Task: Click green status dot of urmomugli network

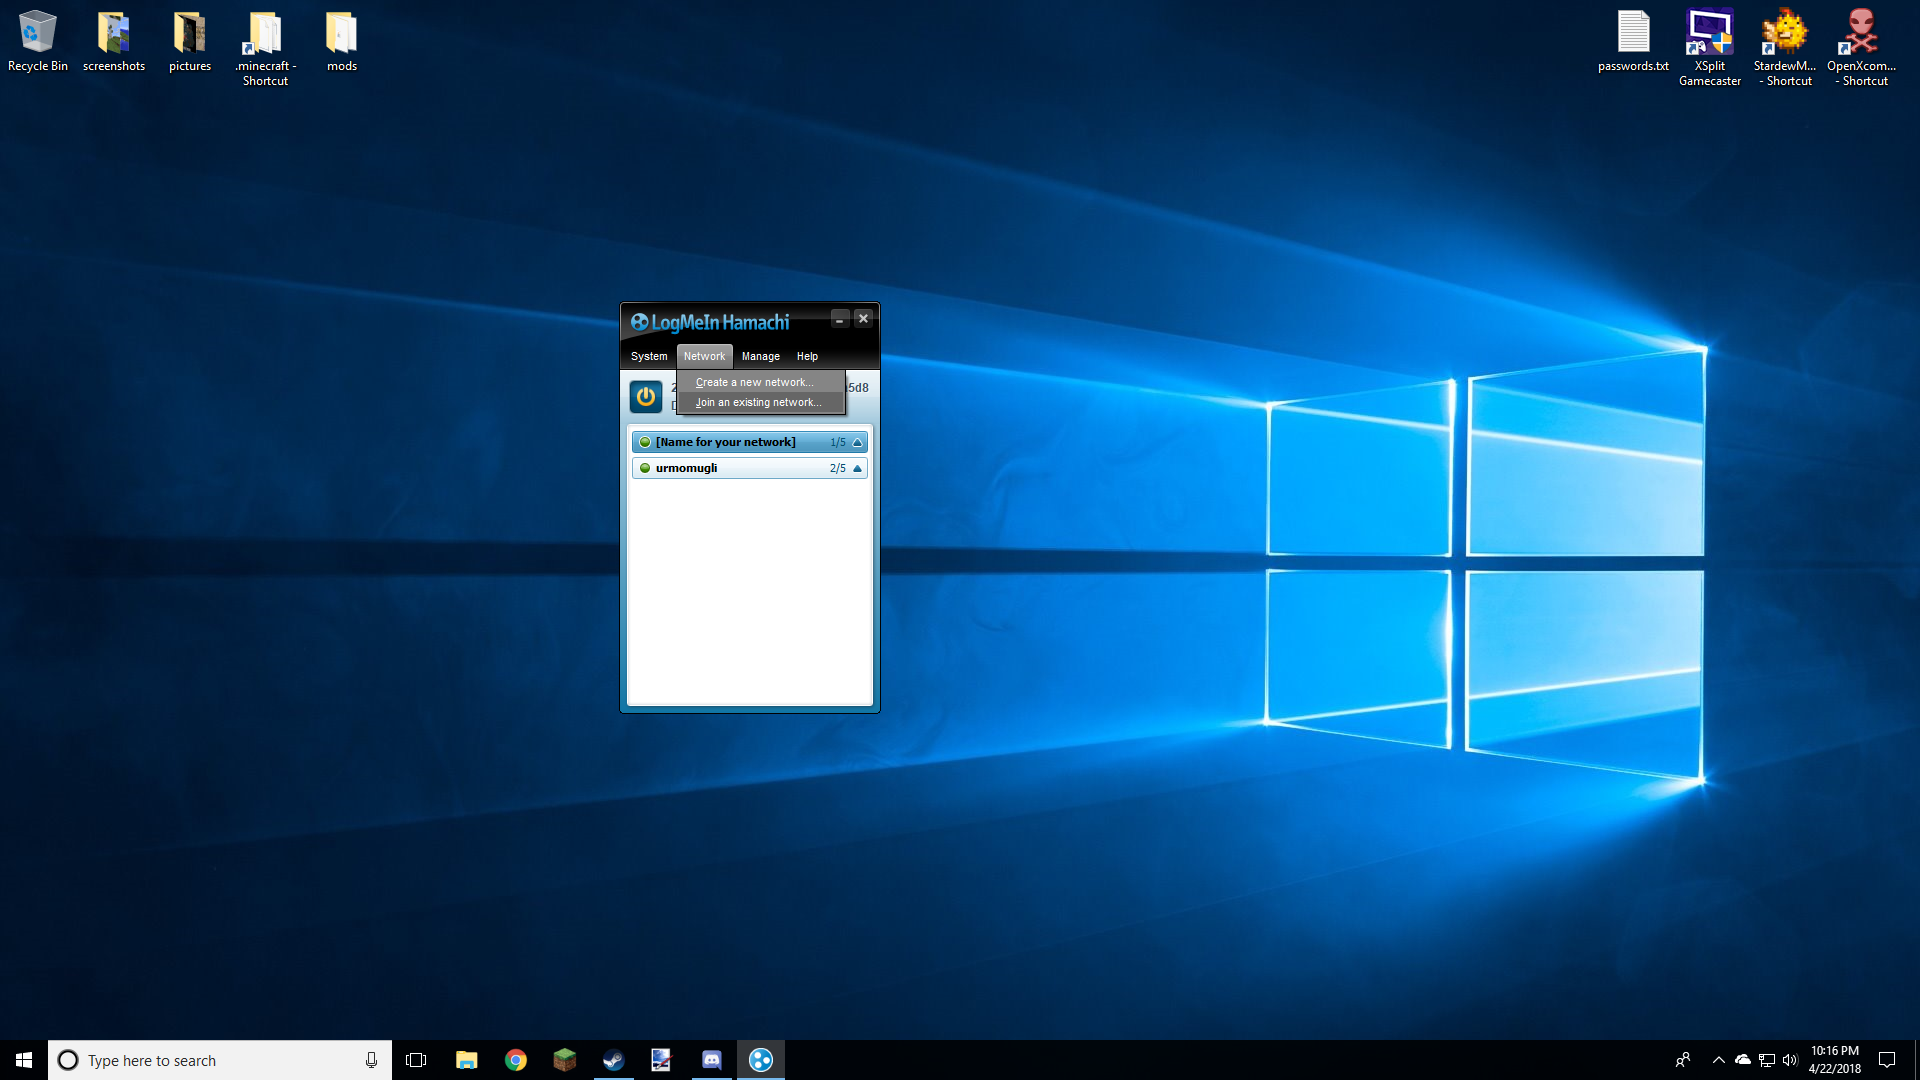Action: click(645, 468)
